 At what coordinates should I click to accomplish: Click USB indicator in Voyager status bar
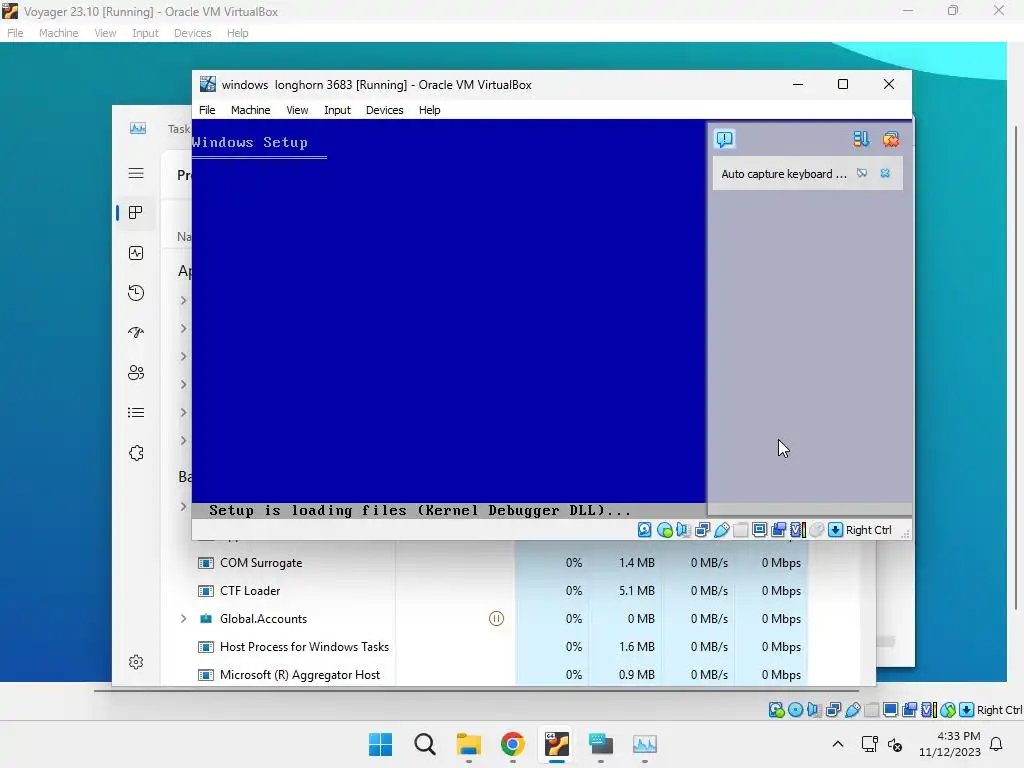852,710
